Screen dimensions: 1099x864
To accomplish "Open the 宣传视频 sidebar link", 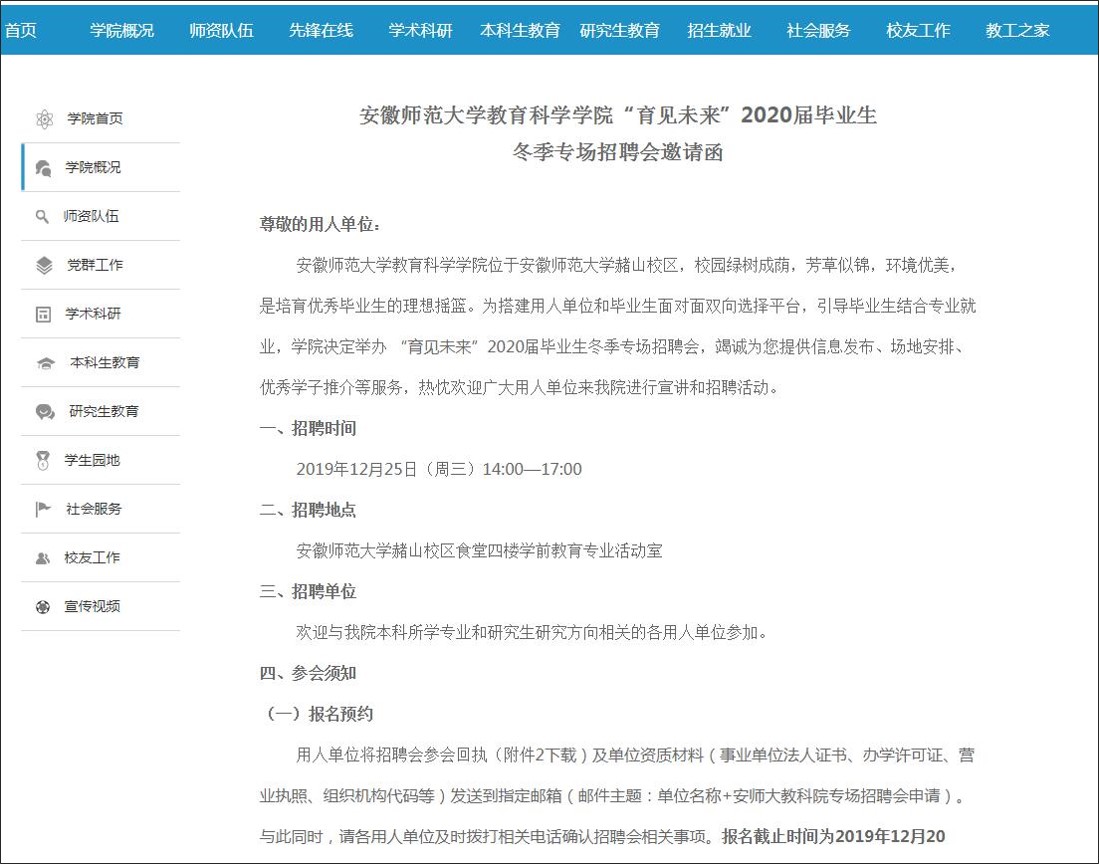I will point(93,607).
